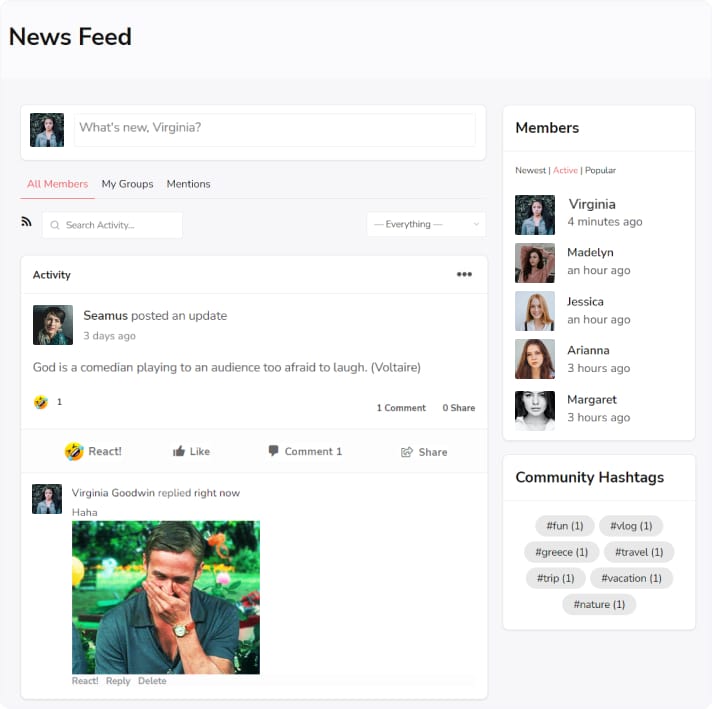Click the Share button on Seamus's post

[424, 452]
